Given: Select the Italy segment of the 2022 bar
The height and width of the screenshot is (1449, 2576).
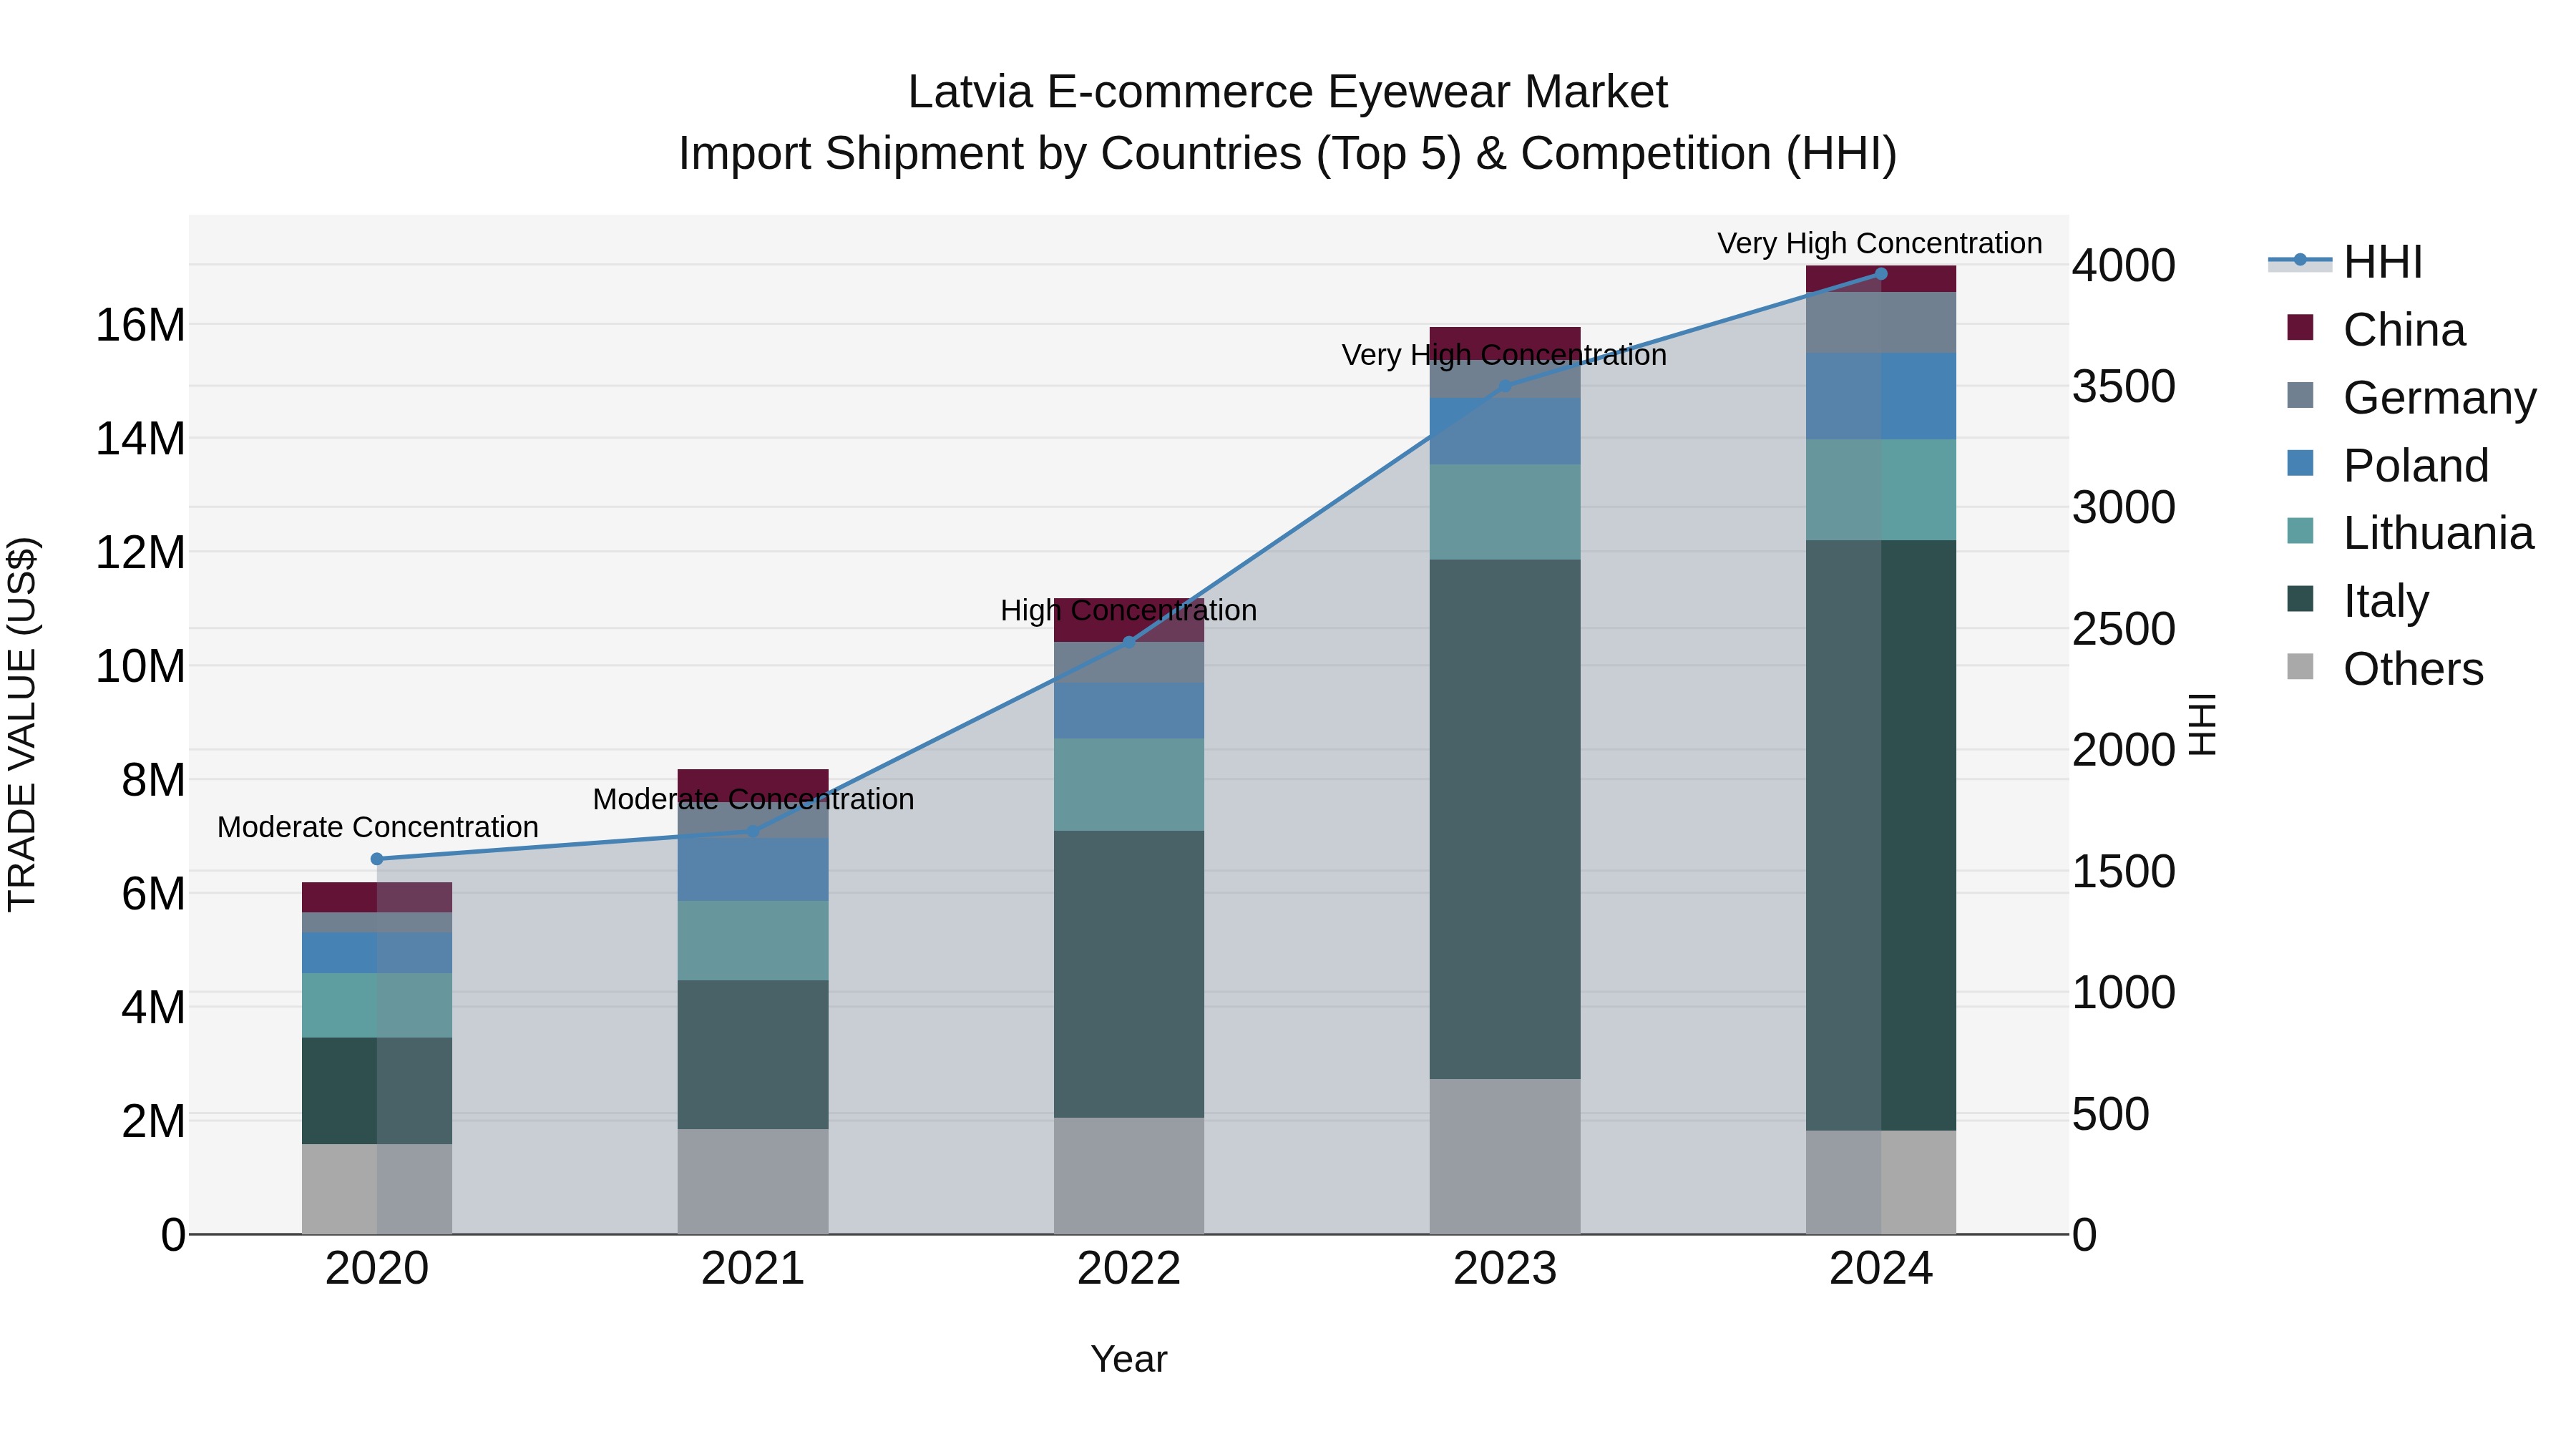Looking at the screenshot, I should [x=1129, y=974].
